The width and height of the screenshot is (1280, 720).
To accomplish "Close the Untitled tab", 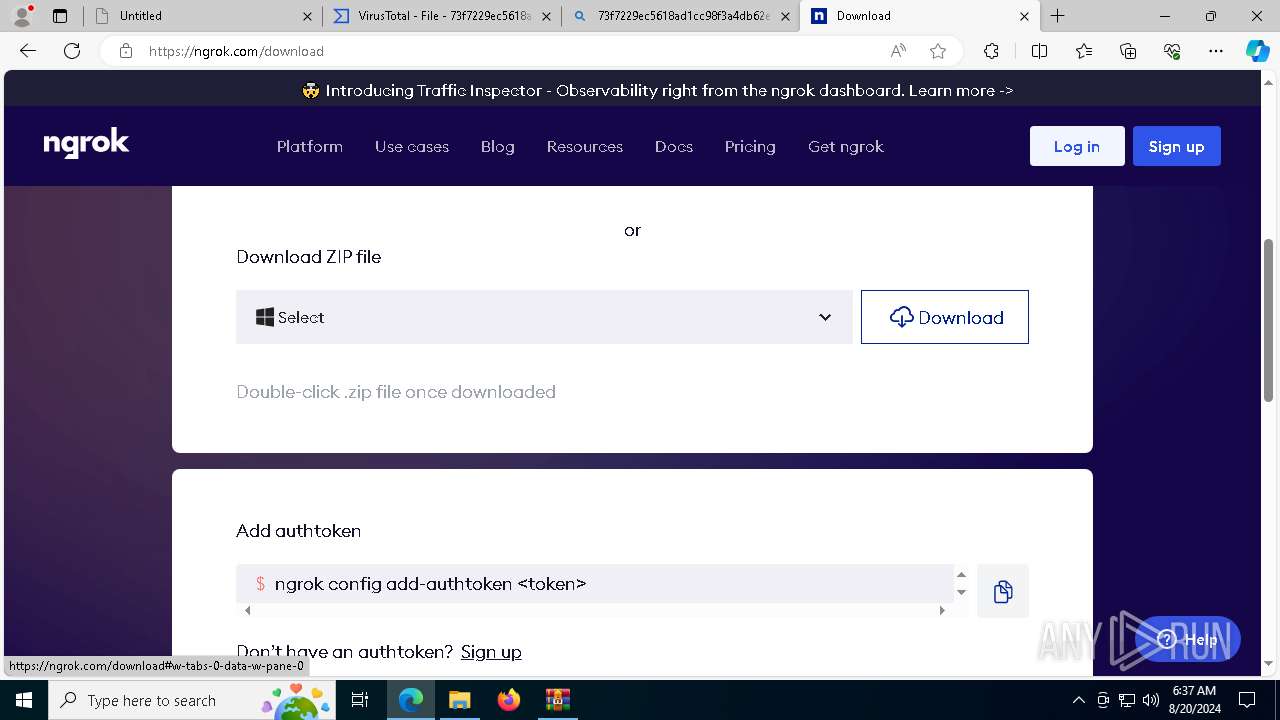I will [307, 16].
